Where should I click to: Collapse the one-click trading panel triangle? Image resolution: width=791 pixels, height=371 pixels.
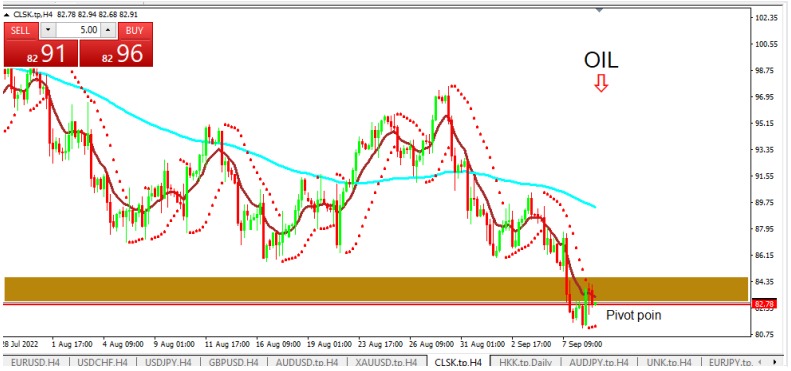[7, 14]
